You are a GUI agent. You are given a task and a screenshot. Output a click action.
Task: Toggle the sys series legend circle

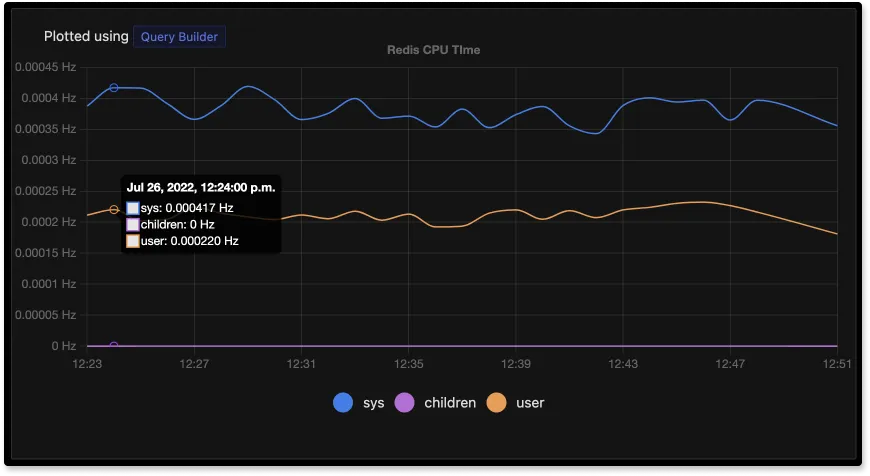343,403
